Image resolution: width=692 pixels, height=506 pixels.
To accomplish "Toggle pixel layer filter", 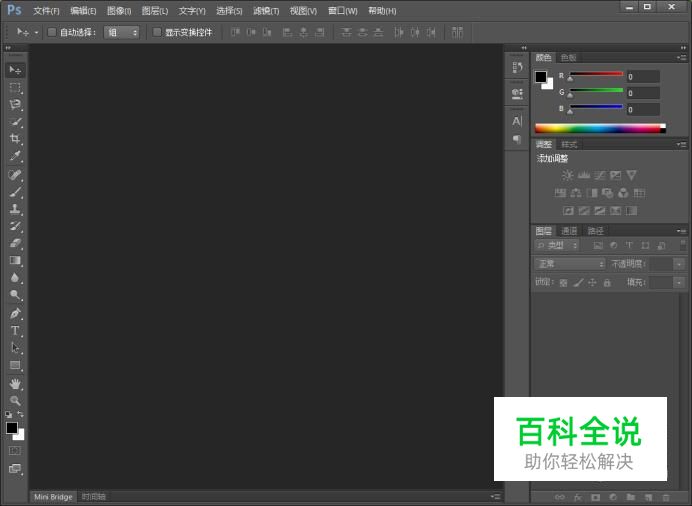I will (598, 246).
